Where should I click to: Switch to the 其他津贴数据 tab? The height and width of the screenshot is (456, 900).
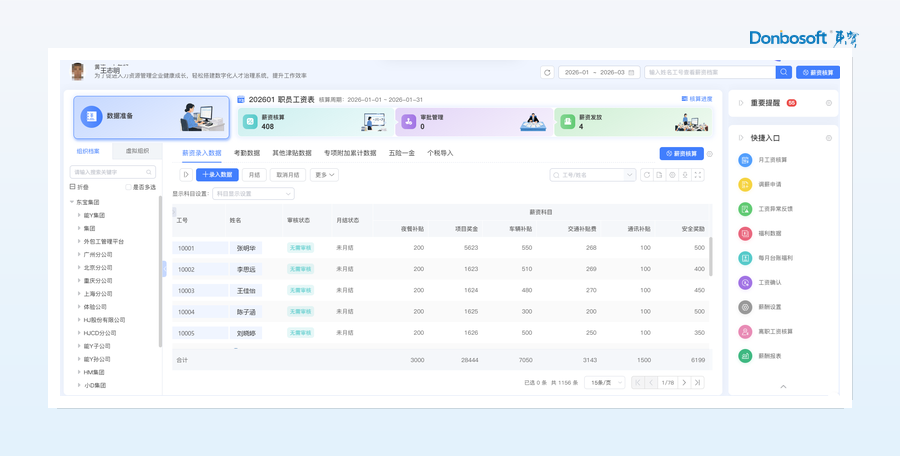click(x=292, y=153)
